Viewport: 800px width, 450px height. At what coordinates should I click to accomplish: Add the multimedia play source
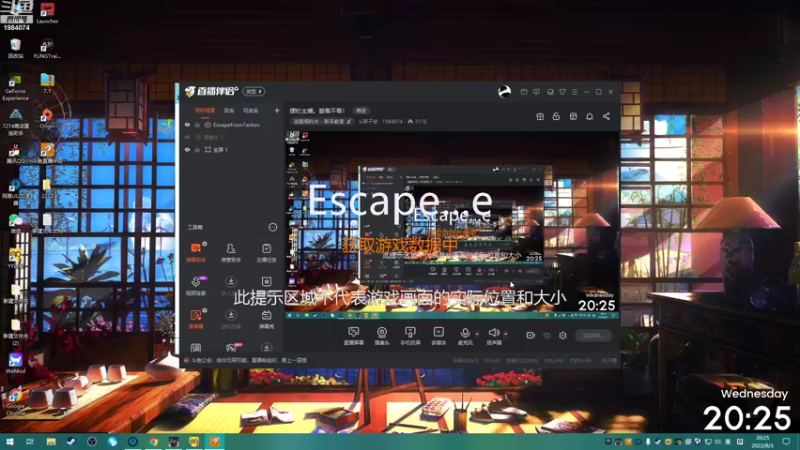click(x=438, y=335)
